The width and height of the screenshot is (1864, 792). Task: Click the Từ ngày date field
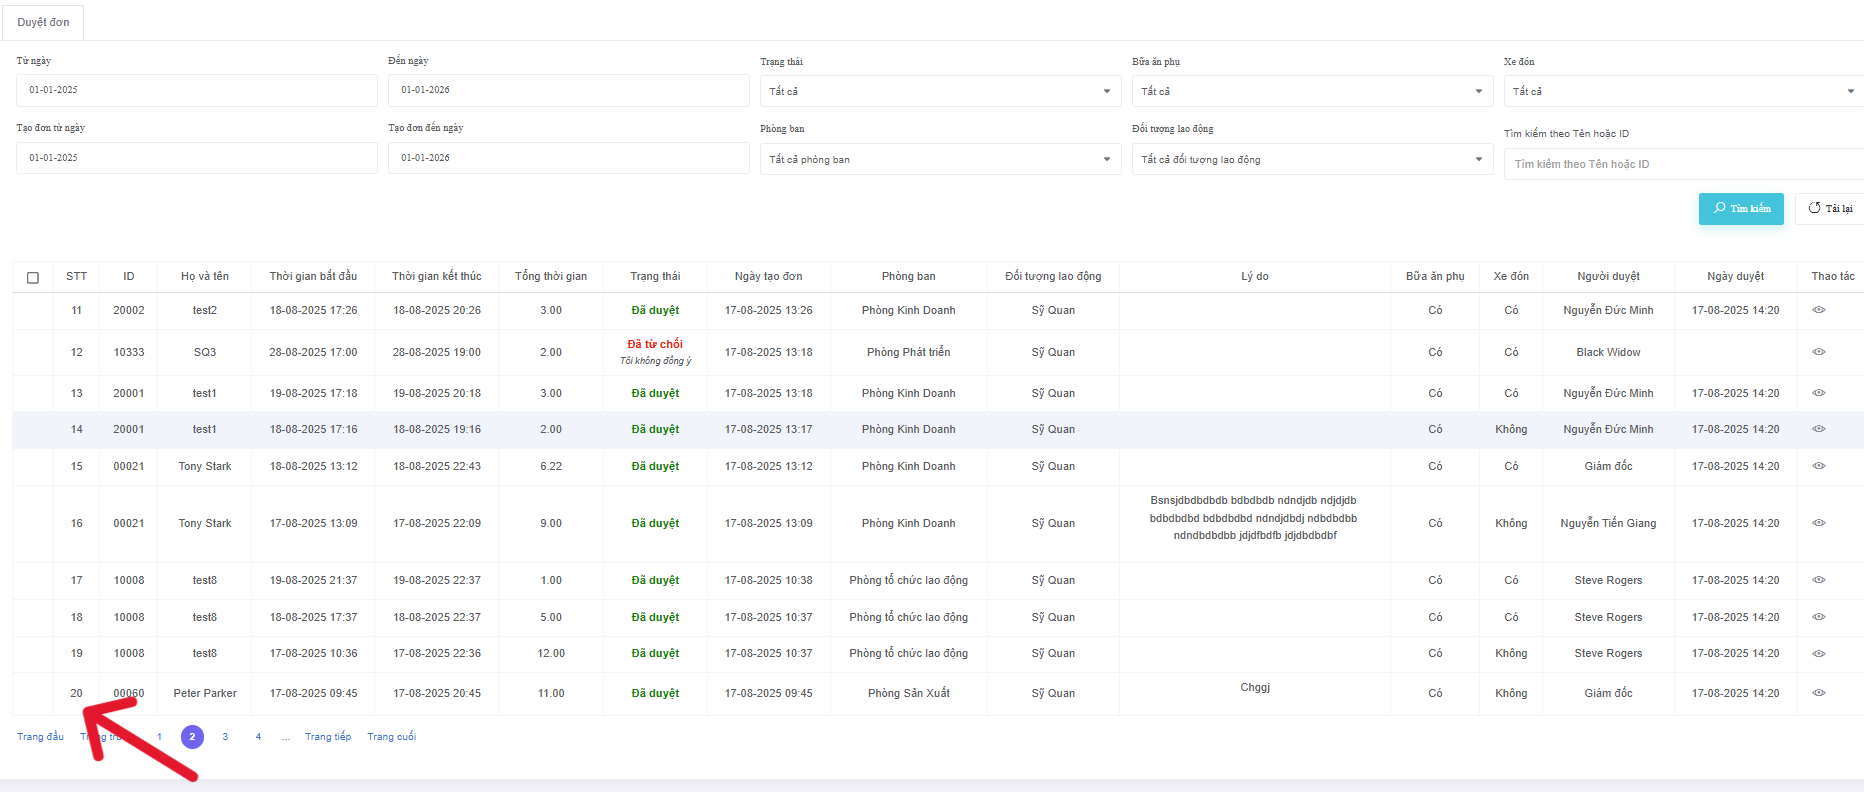(x=196, y=90)
